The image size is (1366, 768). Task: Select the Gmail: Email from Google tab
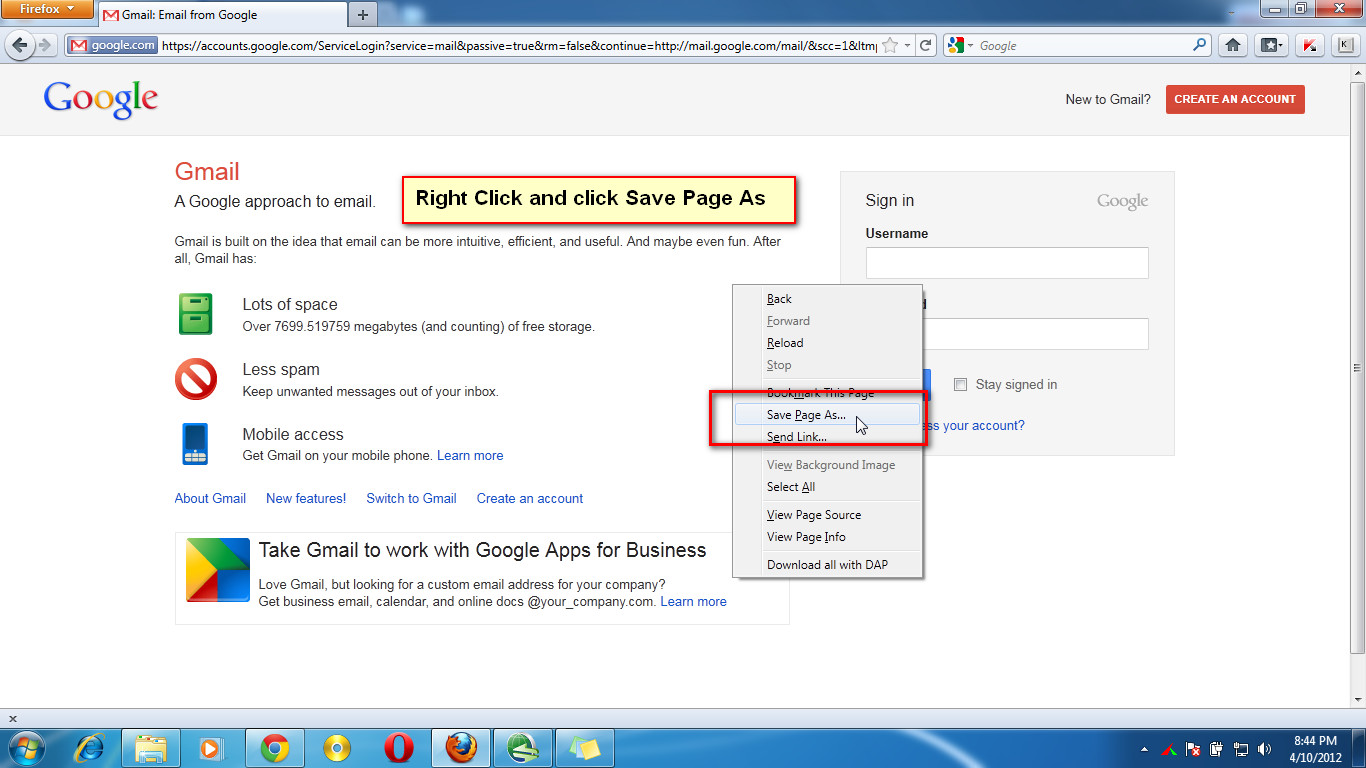click(x=220, y=15)
